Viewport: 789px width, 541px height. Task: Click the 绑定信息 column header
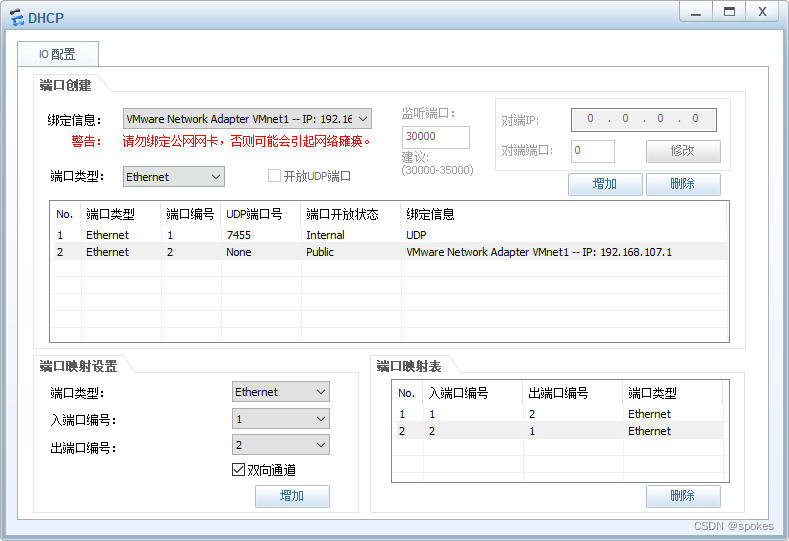point(564,214)
